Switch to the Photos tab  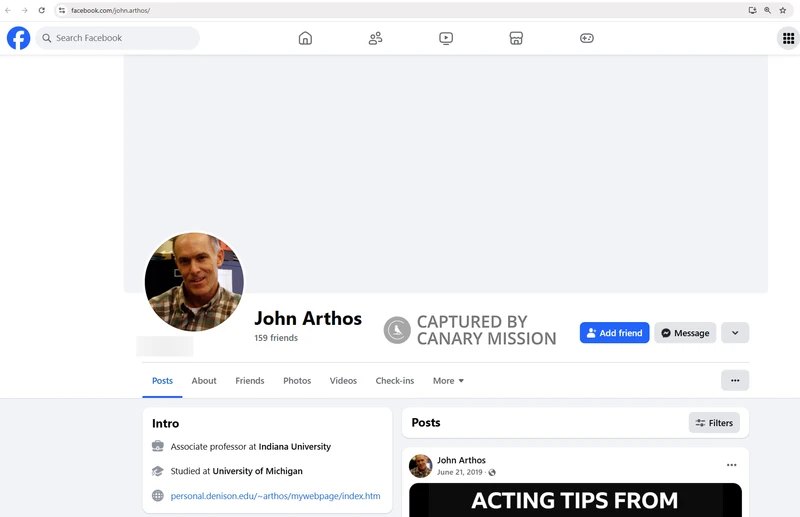(297, 381)
